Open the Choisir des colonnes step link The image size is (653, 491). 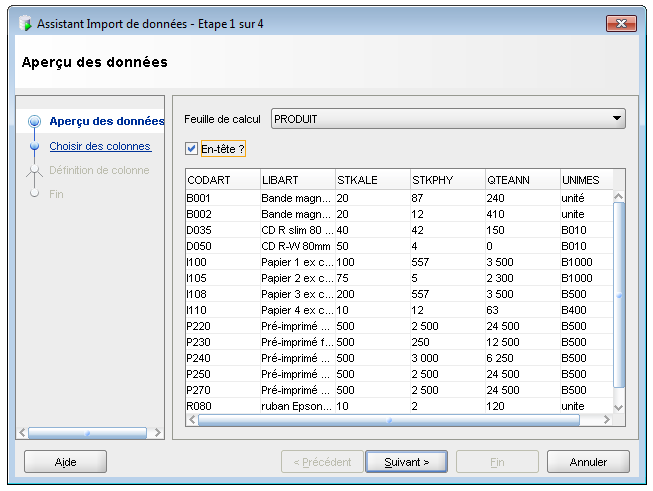click(100, 146)
